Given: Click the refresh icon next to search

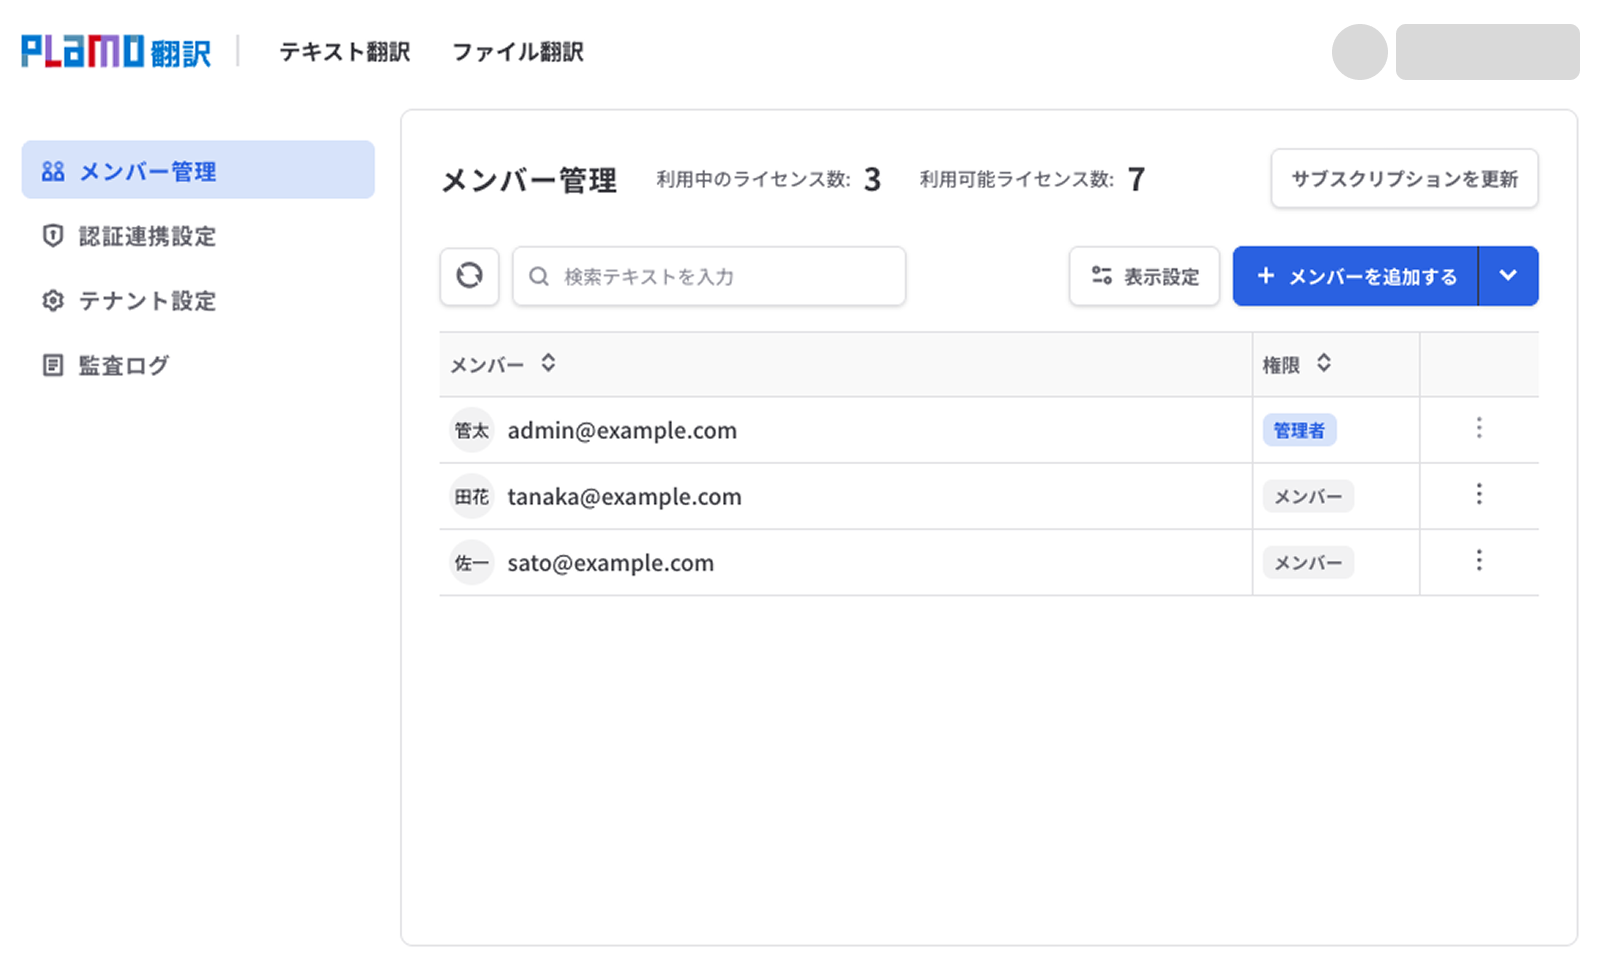Looking at the screenshot, I should point(469,276).
